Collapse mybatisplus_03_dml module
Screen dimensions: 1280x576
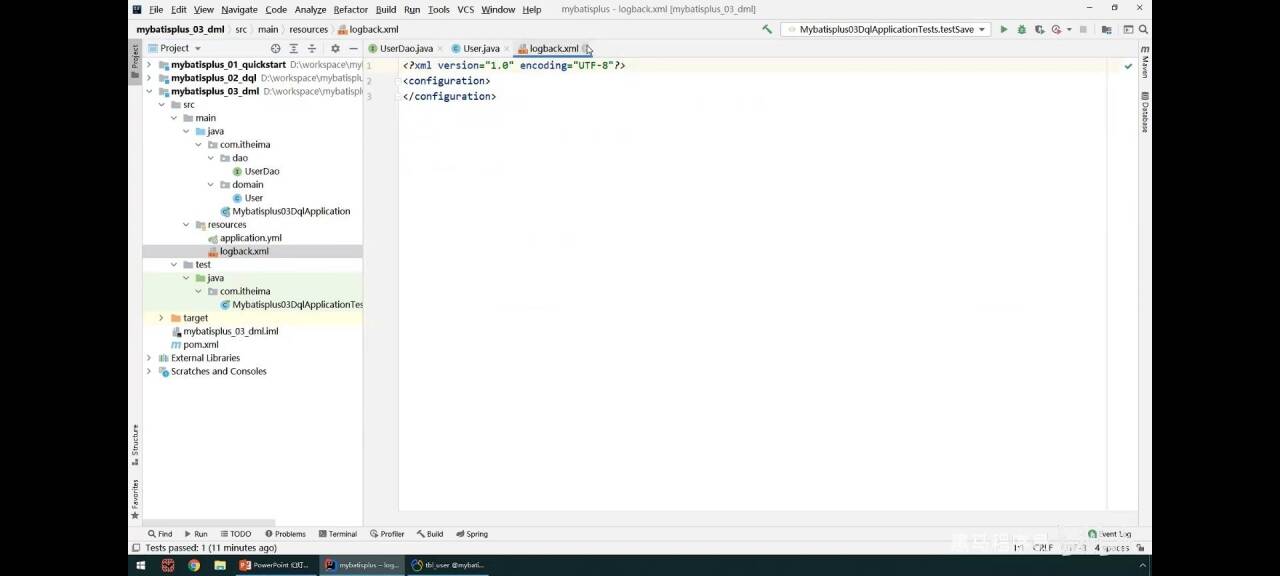[x=149, y=91]
